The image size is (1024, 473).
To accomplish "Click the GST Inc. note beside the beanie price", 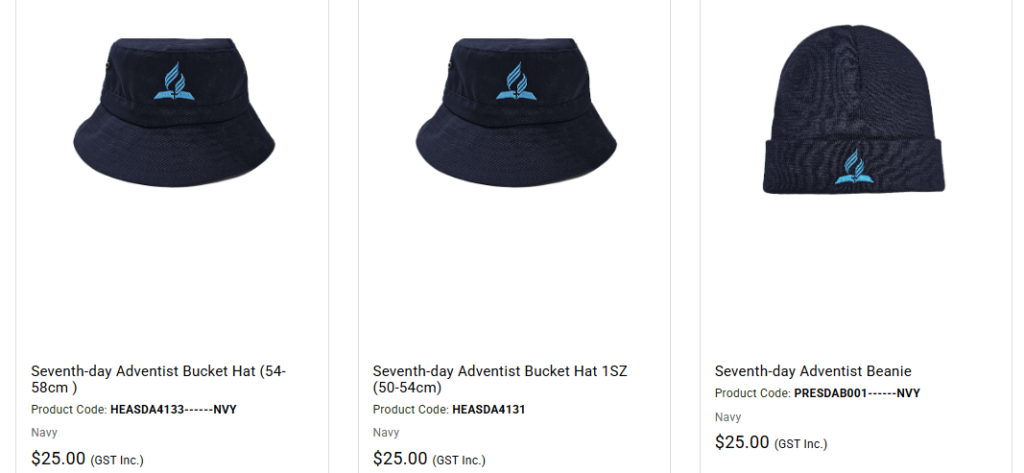I will (x=801, y=444).
